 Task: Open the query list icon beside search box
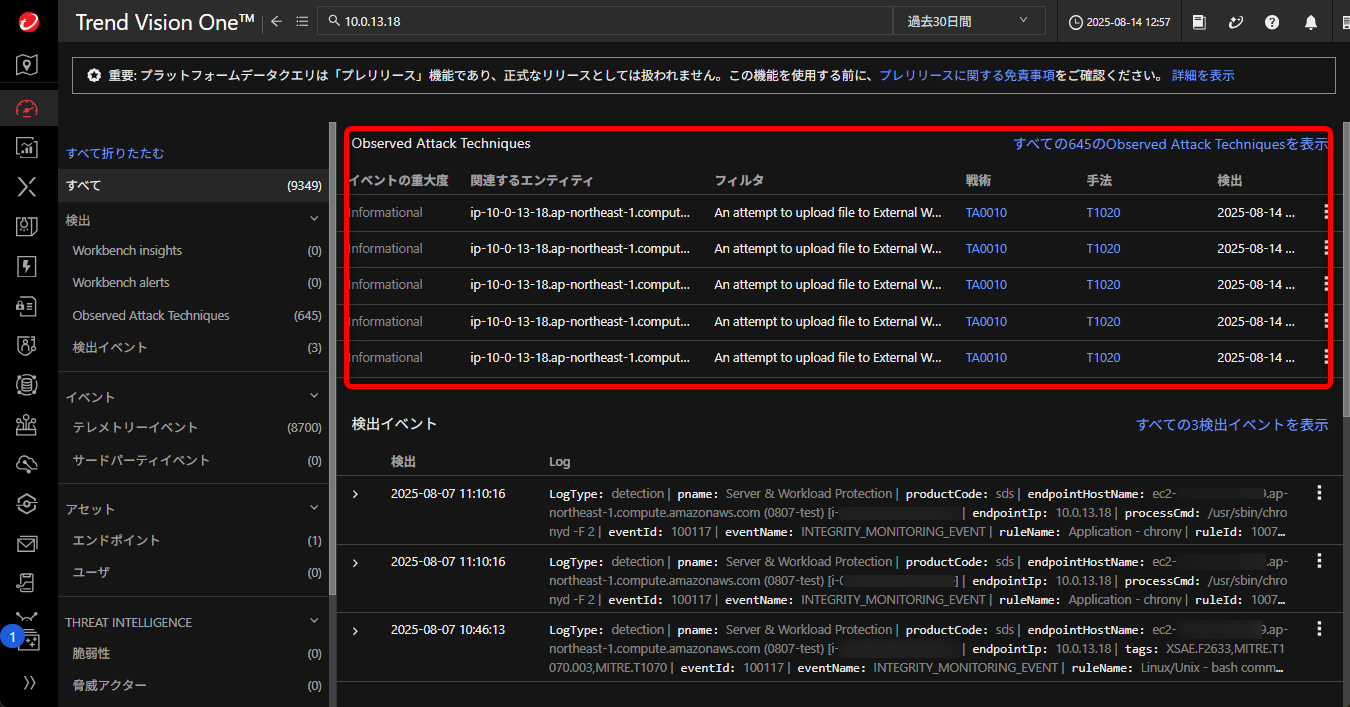pyautogui.click(x=302, y=21)
